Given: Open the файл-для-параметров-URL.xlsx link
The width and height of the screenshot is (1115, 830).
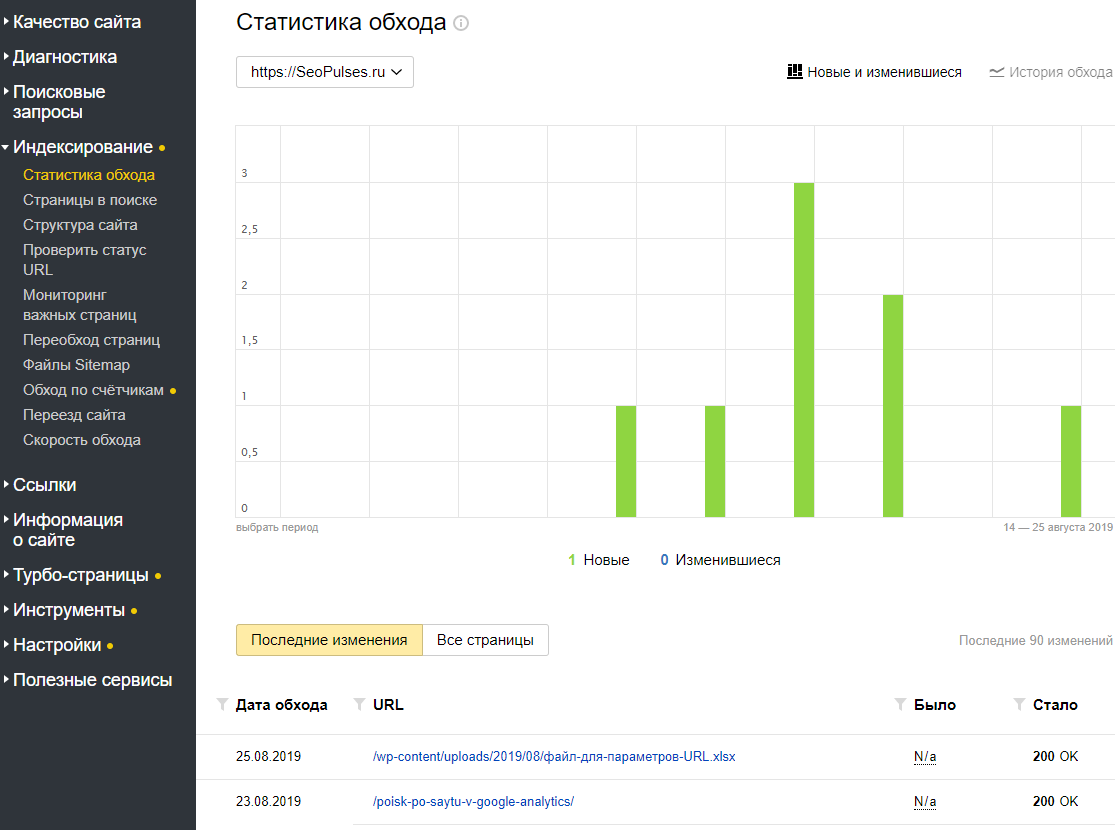Looking at the screenshot, I should coord(554,757).
